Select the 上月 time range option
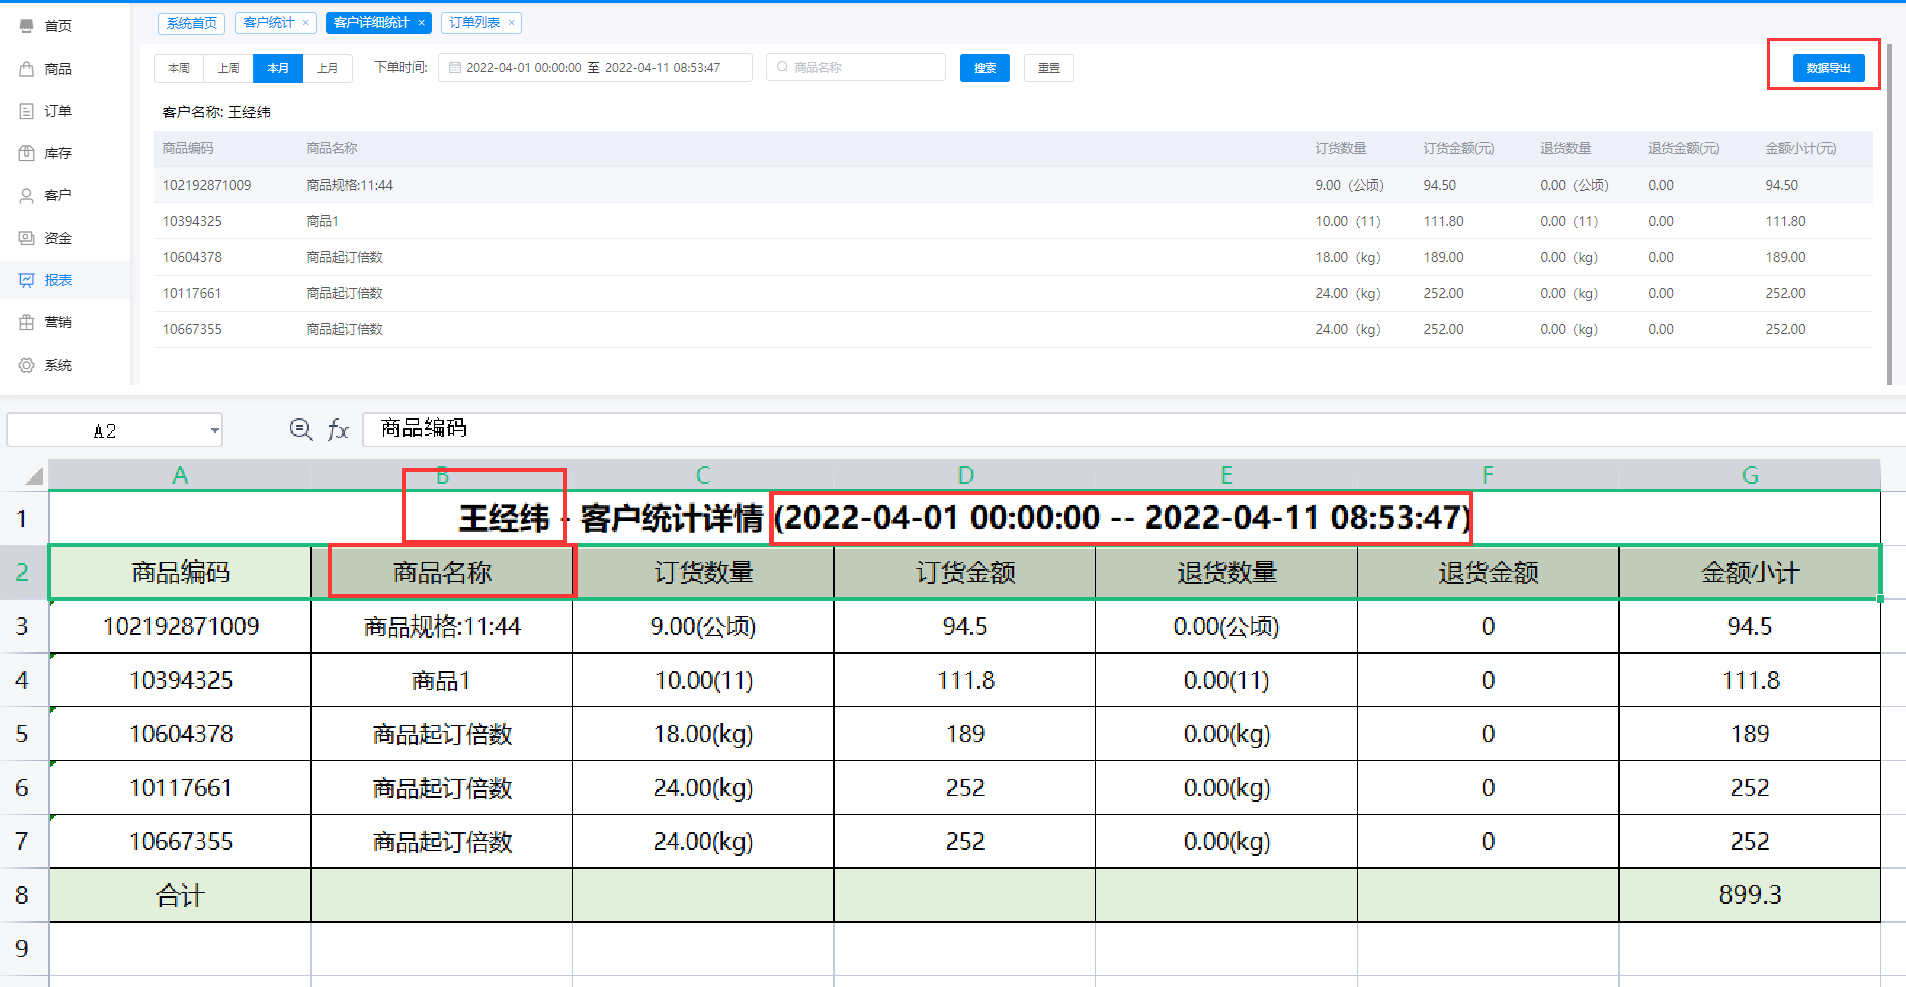The height and width of the screenshot is (987, 1906). 327,68
